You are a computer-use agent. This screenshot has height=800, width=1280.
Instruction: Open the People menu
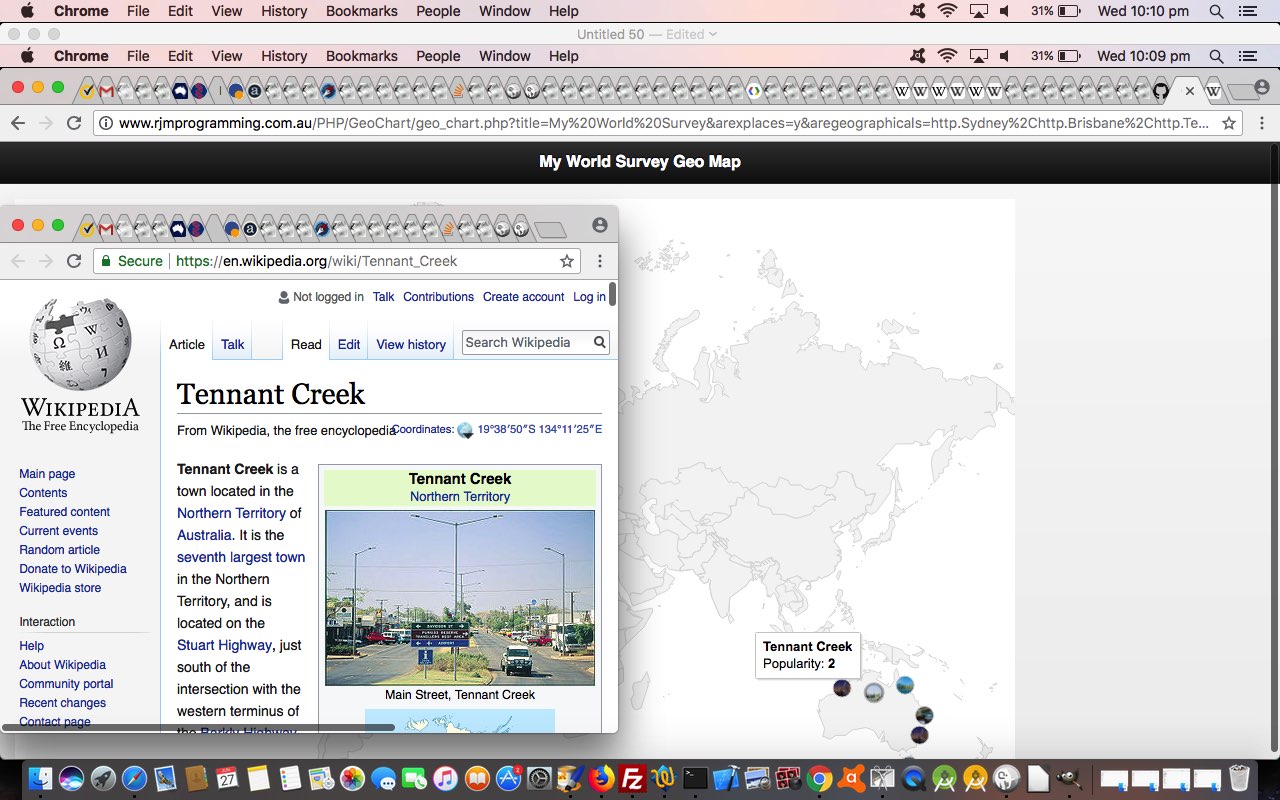(438, 11)
